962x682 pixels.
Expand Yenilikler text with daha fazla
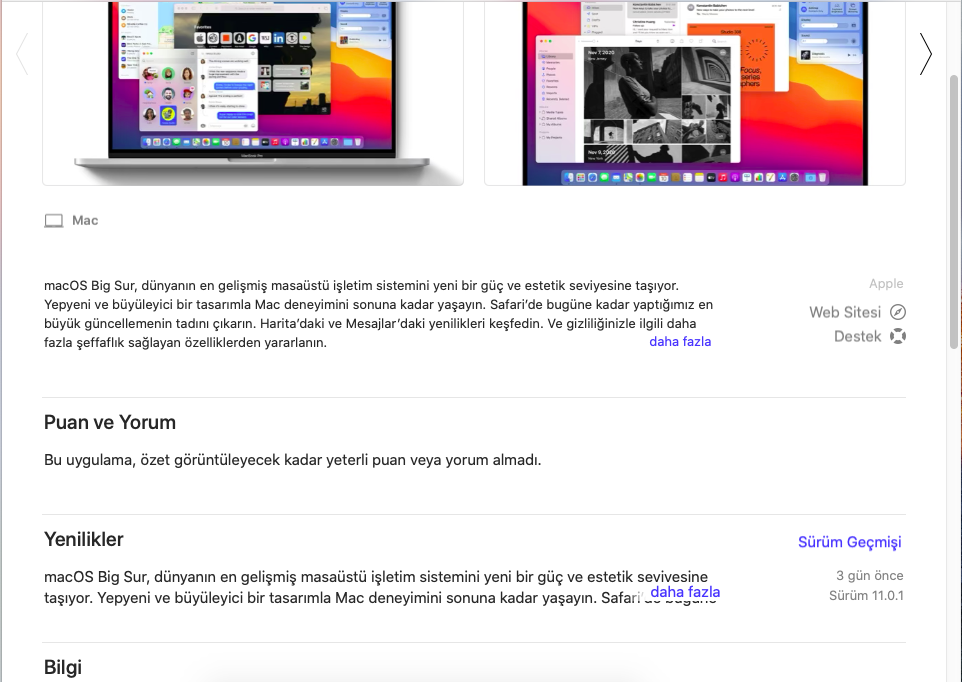pos(685,592)
